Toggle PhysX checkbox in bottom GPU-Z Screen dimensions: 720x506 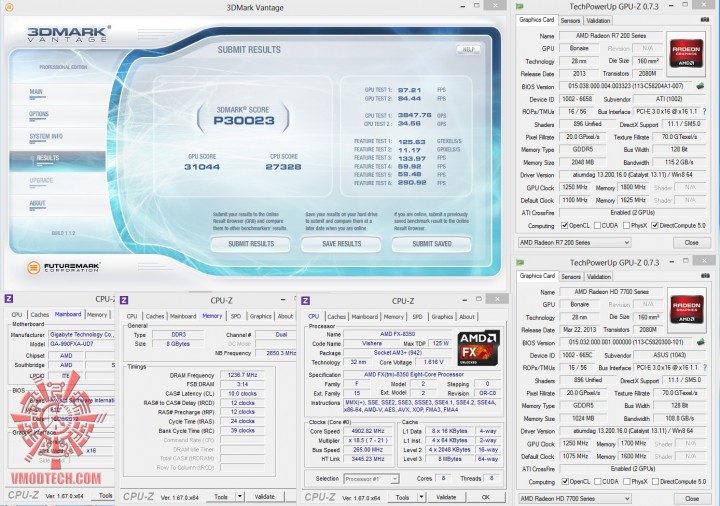626,481
